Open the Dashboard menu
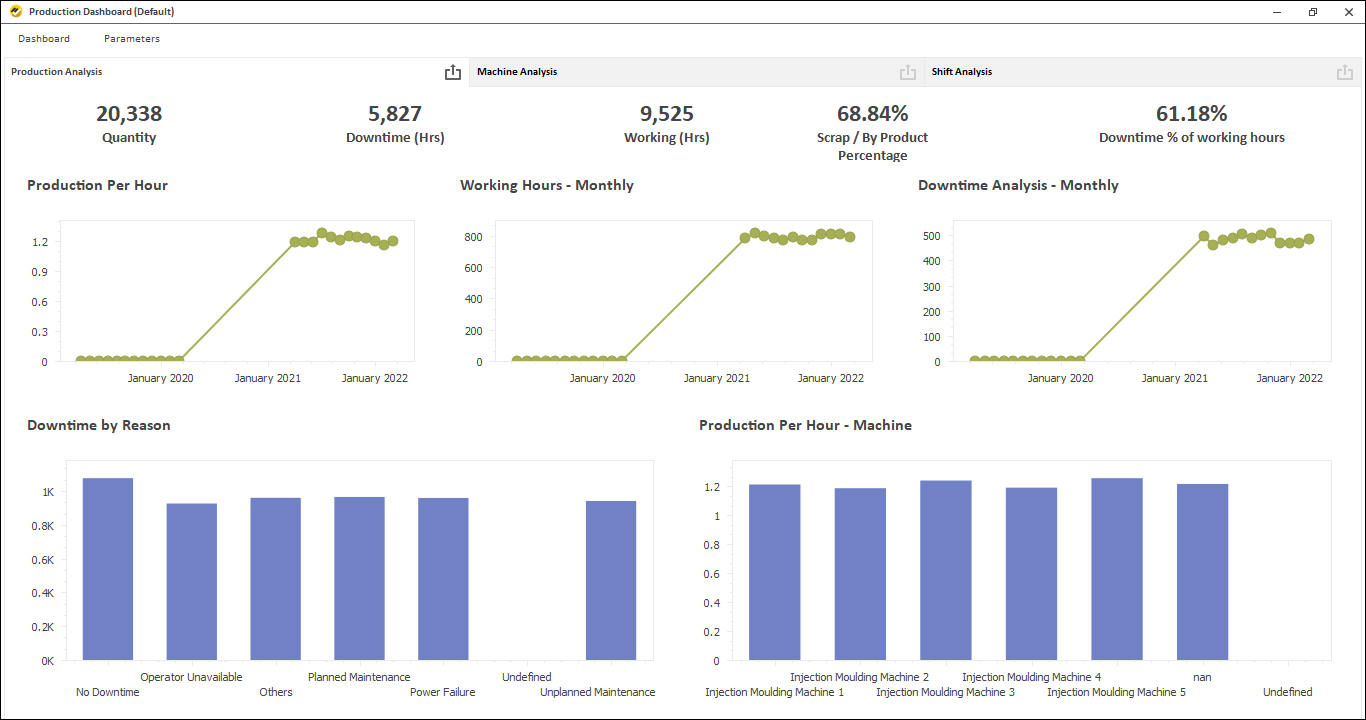This screenshot has width=1366, height=720. (44, 39)
